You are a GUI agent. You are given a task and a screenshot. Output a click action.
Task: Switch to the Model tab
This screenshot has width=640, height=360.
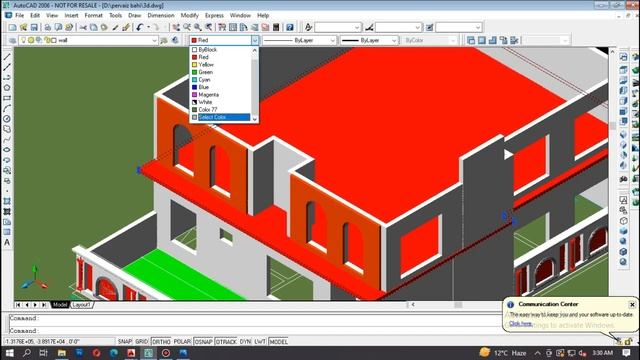click(60, 305)
